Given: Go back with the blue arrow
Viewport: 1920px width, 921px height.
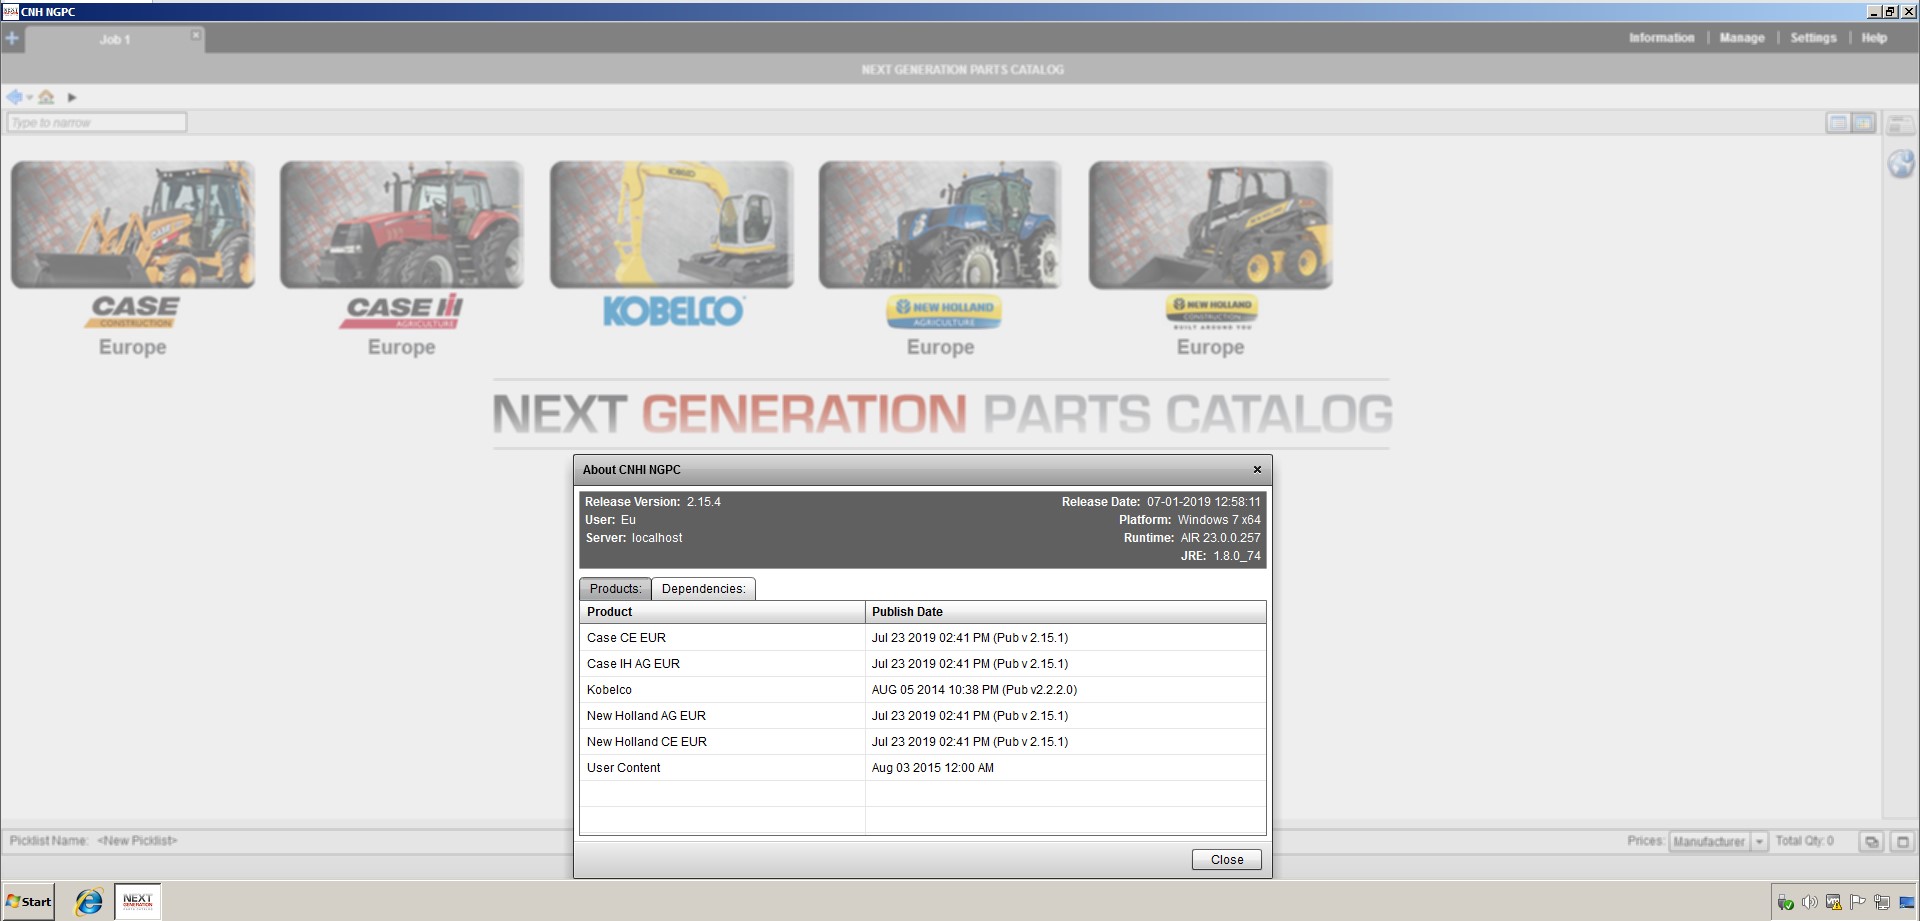Looking at the screenshot, I should [x=14, y=97].
